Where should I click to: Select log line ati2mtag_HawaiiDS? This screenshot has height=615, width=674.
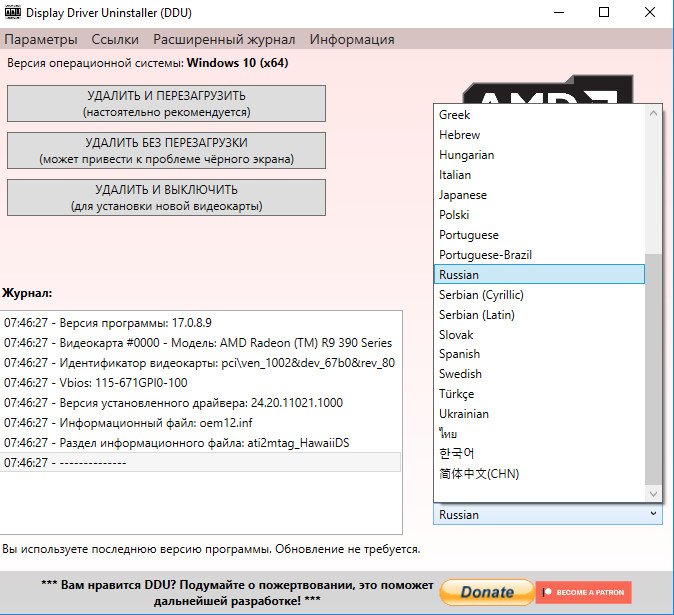pyautogui.click(x=200, y=443)
